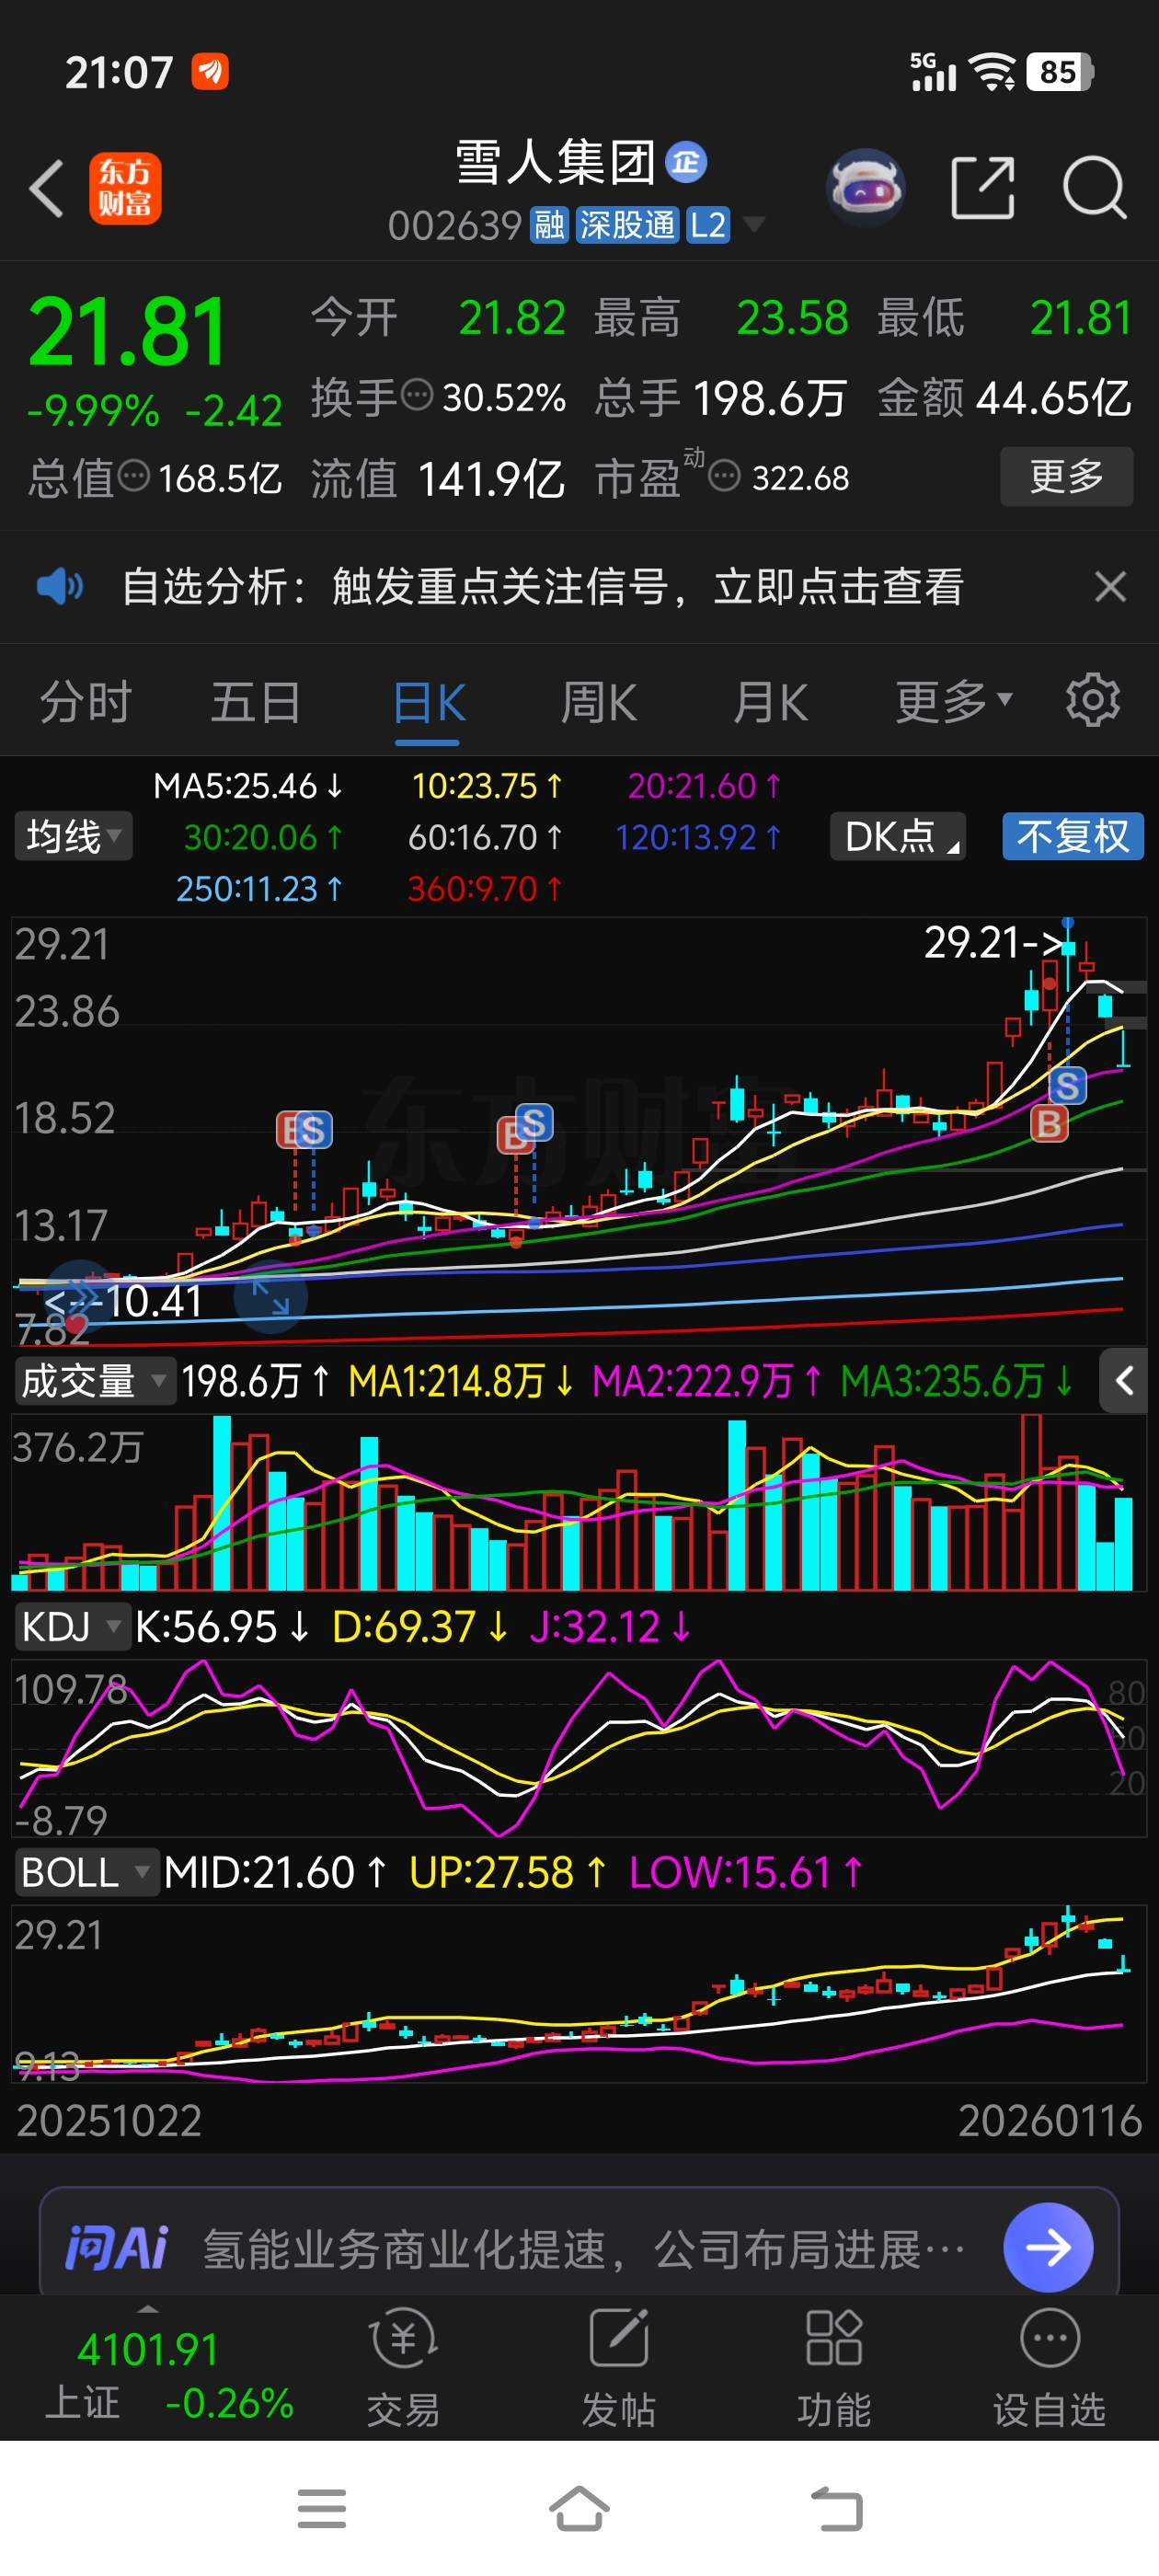1159x2576 pixels.
Task: Collapse the side panel arrow by volume
Action: coord(1124,1381)
